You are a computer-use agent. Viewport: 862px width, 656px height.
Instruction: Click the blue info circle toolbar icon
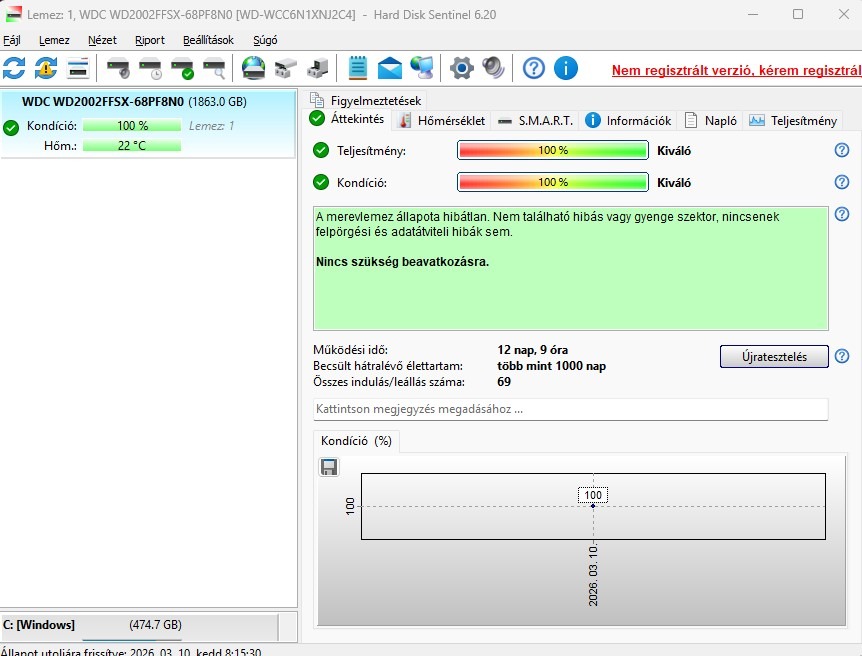point(566,69)
